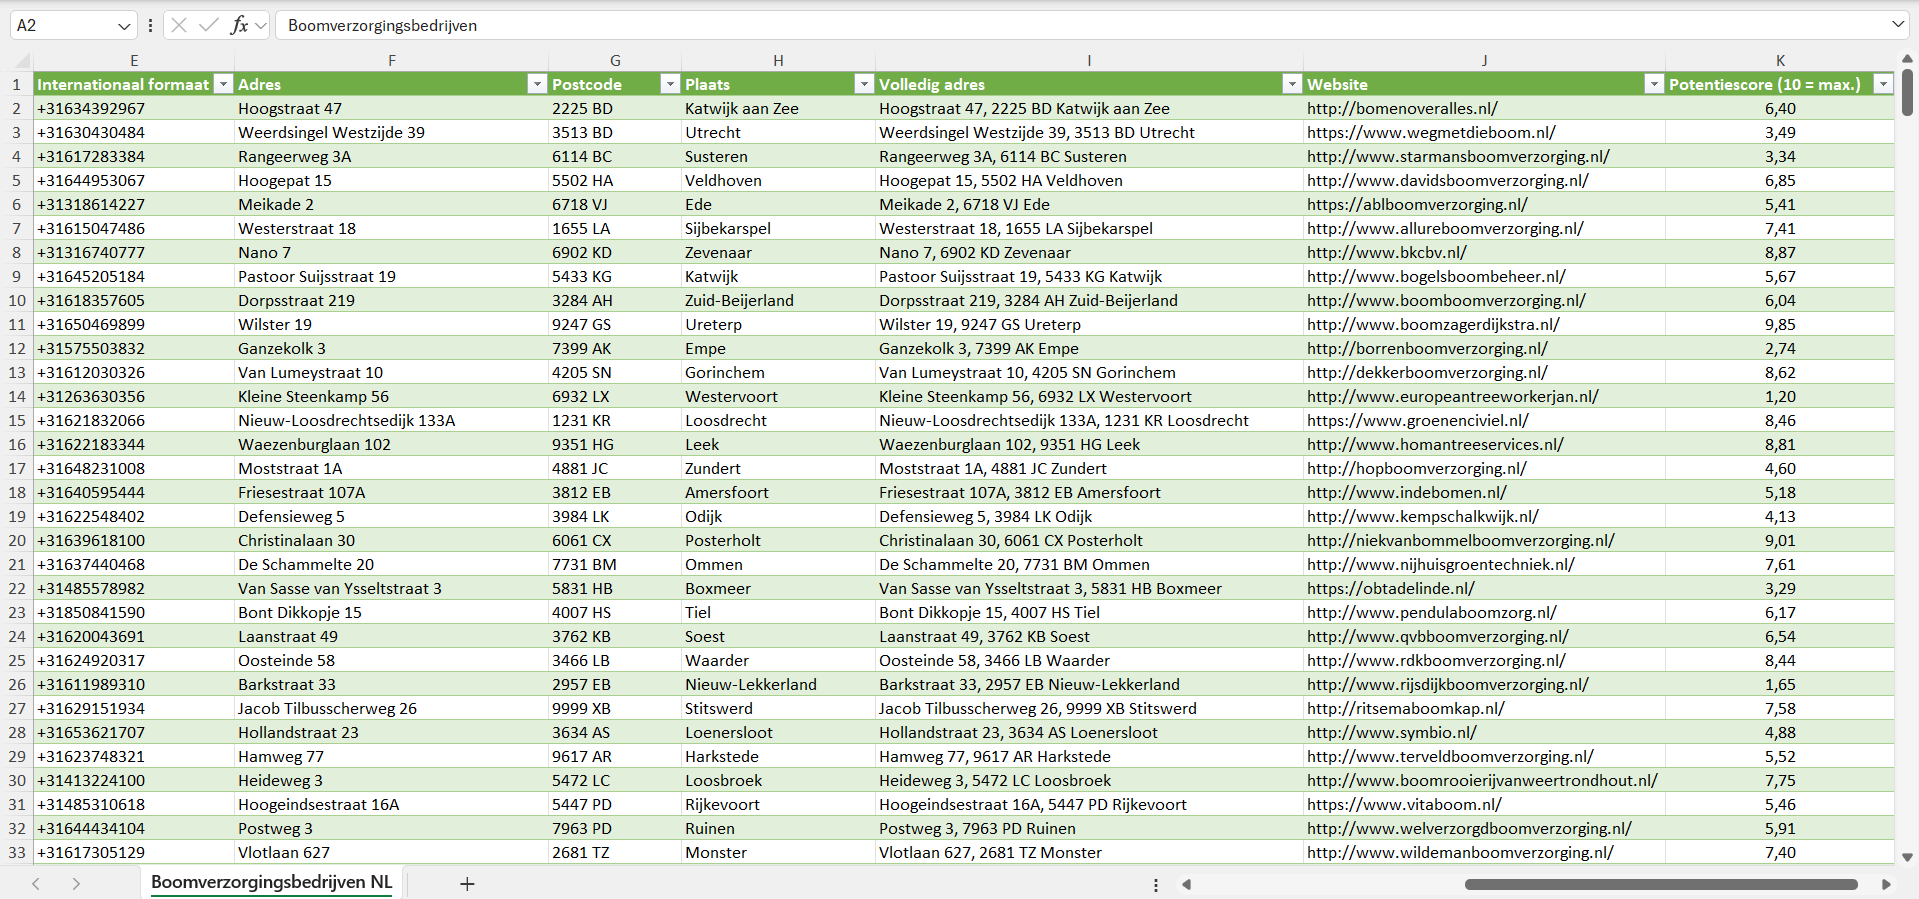The height and width of the screenshot is (899, 1919).
Task: Click into the formula bar input
Action: [x=1000, y=25]
